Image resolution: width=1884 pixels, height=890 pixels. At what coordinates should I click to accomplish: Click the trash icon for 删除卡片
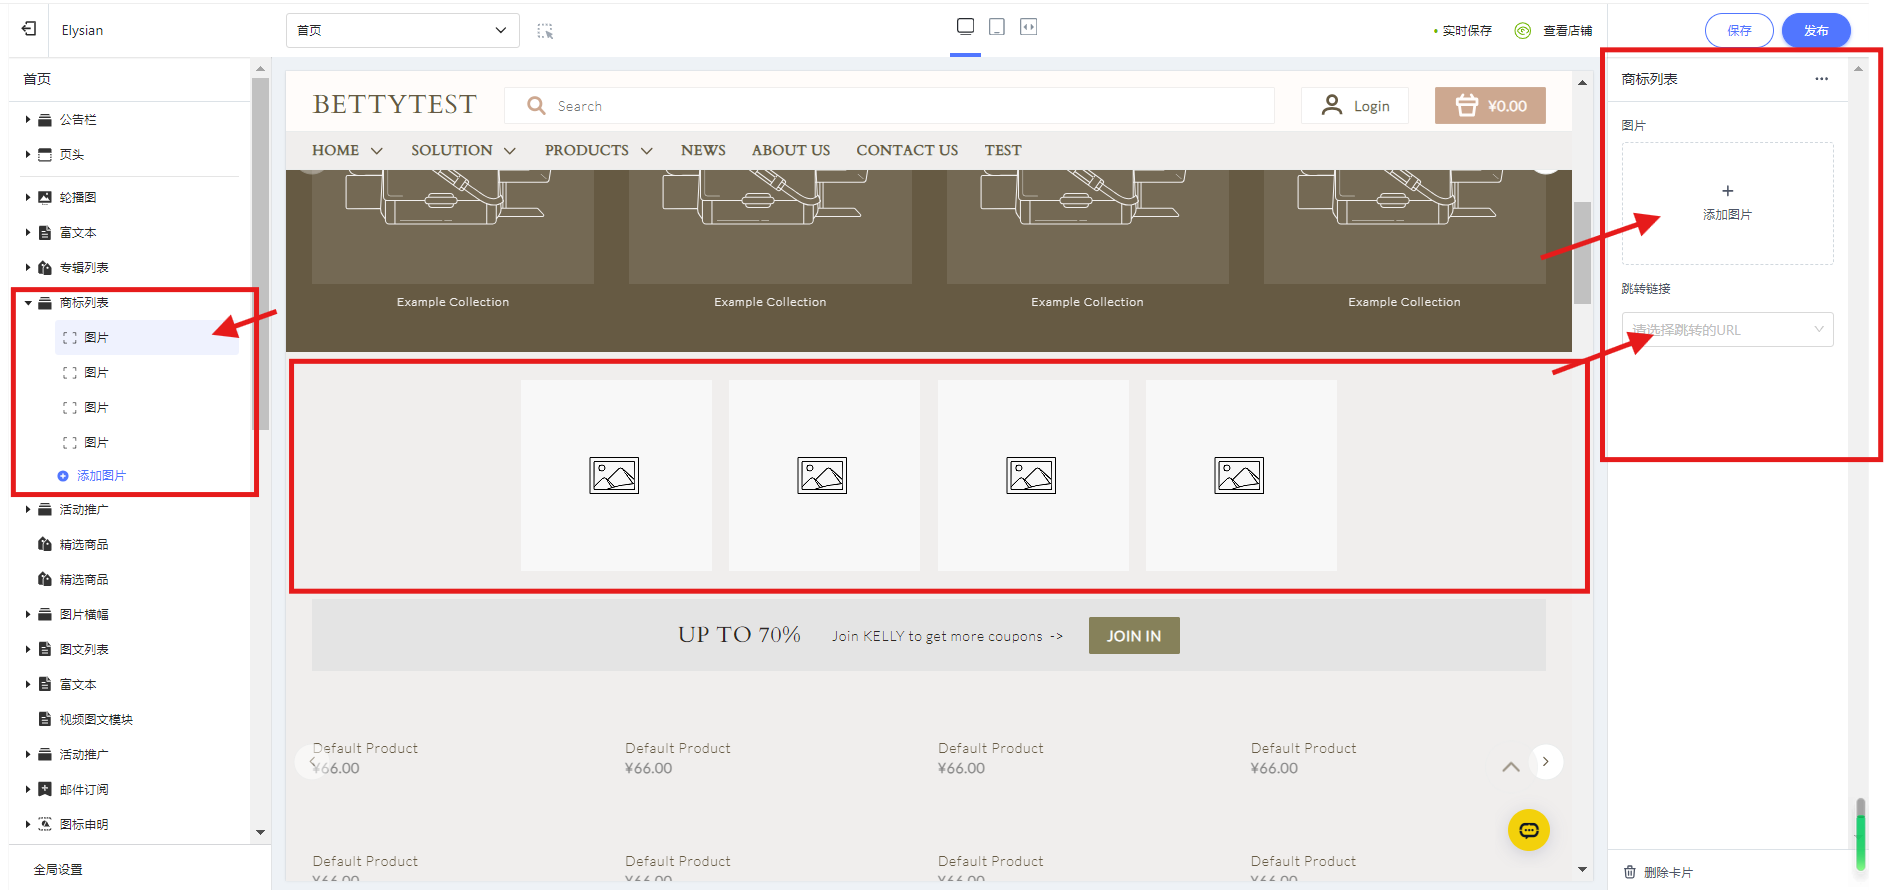pyautogui.click(x=1630, y=872)
